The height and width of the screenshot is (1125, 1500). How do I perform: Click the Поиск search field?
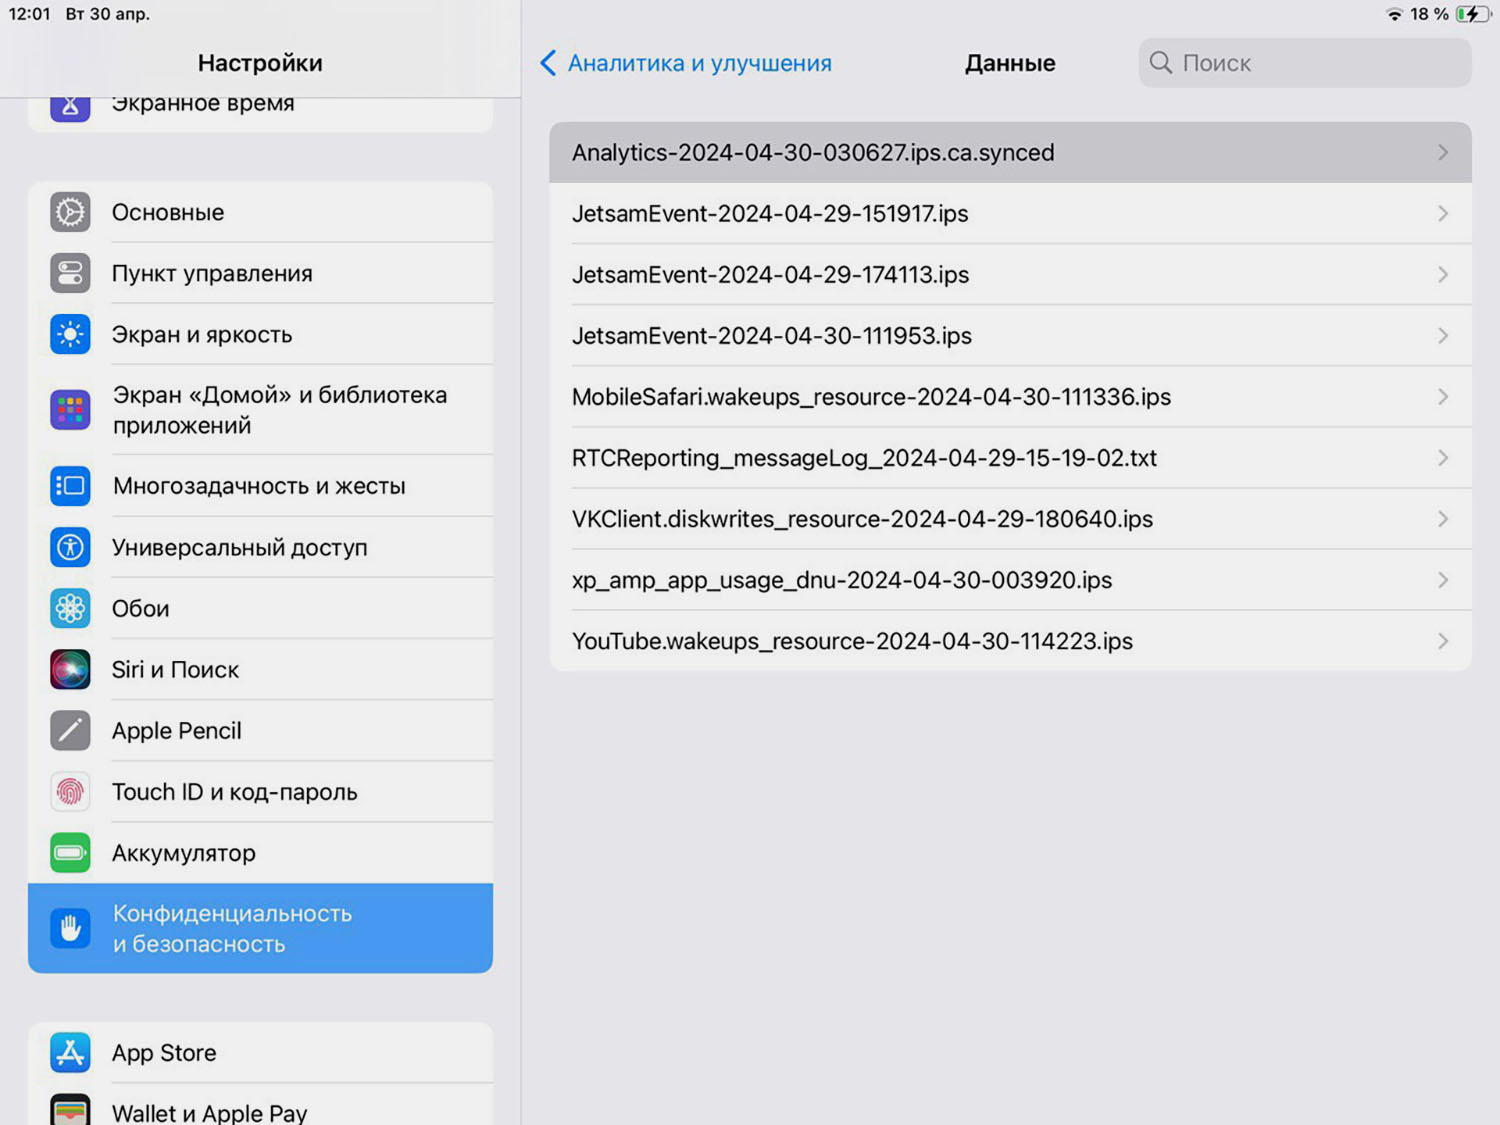[1304, 63]
